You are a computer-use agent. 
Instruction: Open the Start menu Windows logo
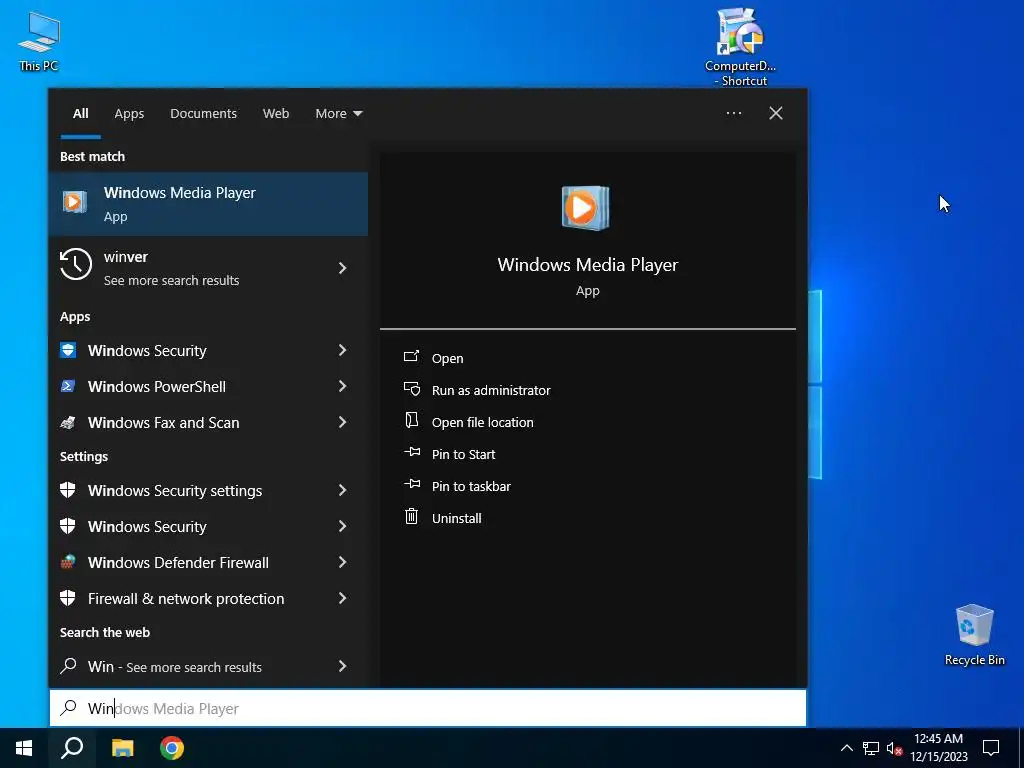pos(24,748)
